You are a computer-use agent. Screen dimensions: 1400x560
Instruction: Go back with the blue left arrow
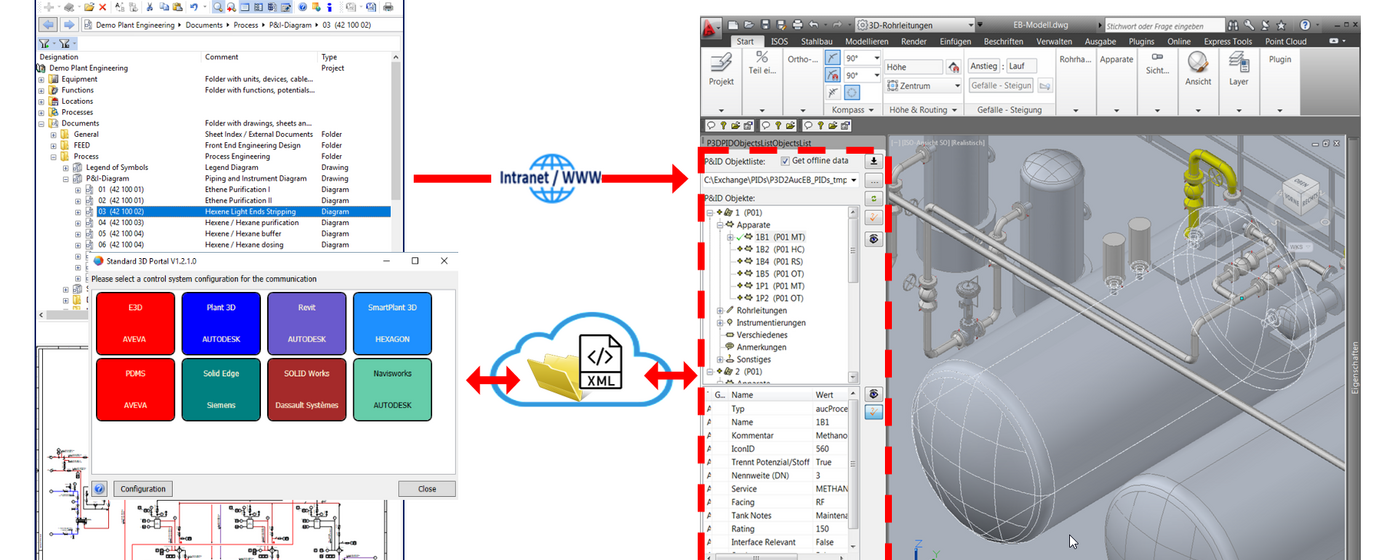coord(49,25)
